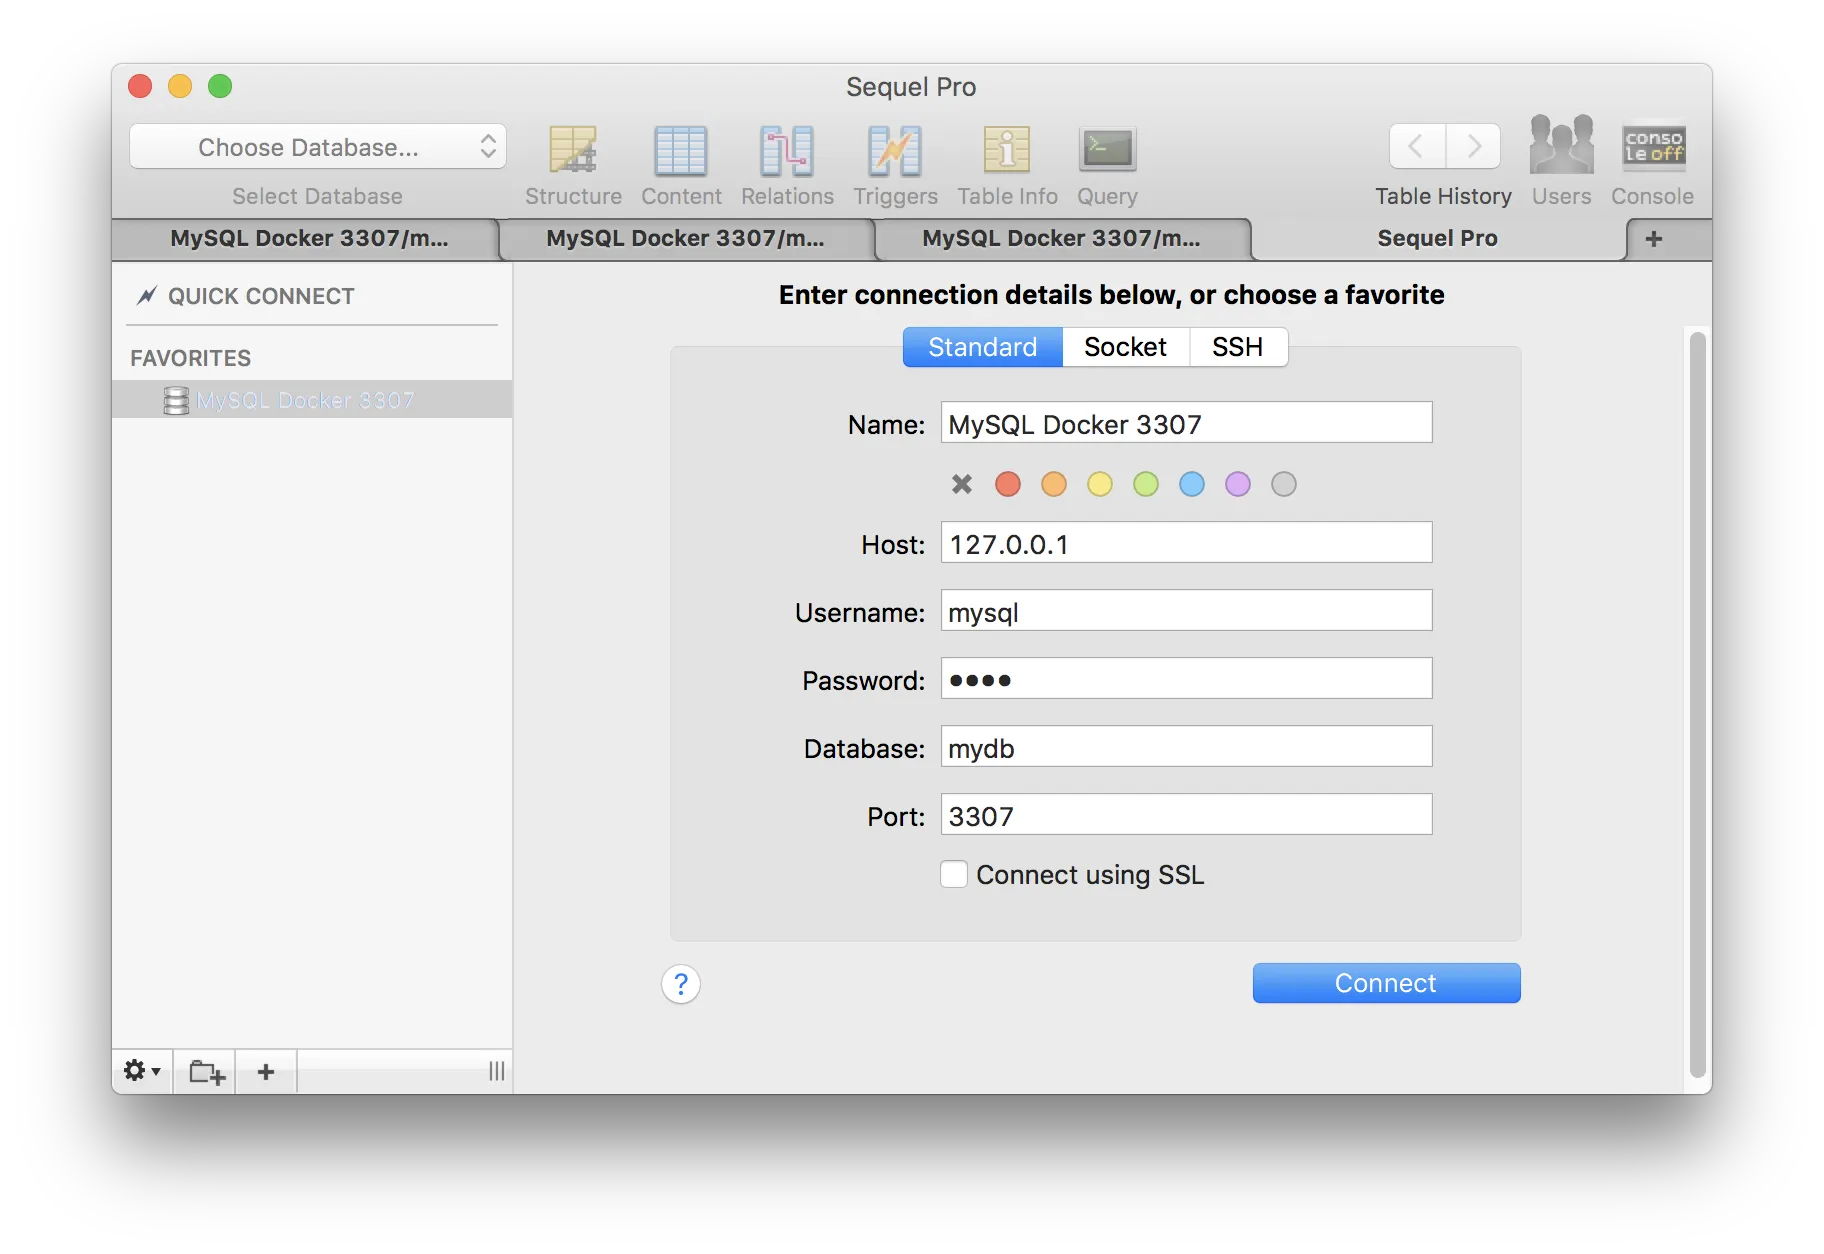Screen dimensions: 1824x1254
Task: Switch to the third MySQL Docker 3307 tab
Action: pos(1061,238)
